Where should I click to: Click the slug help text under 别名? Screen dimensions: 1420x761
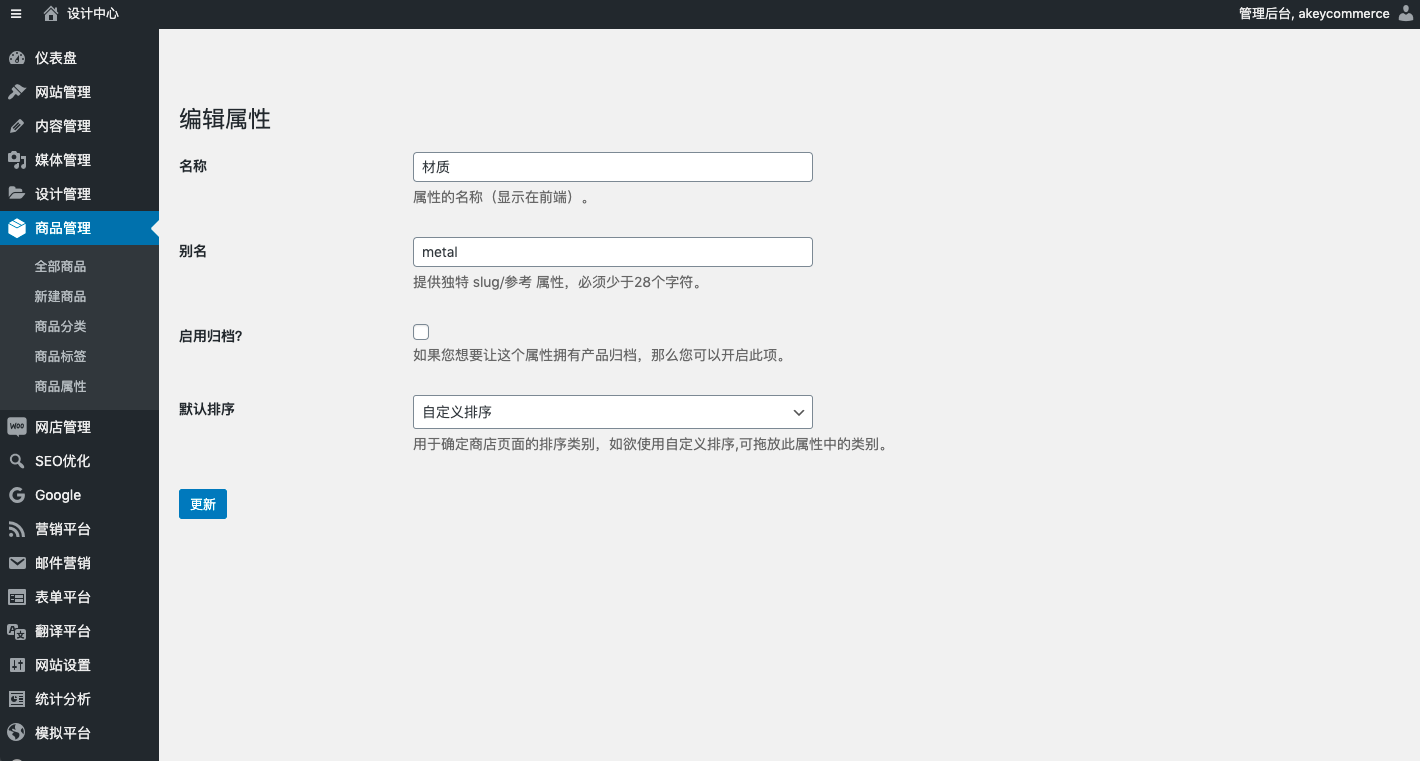[557, 282]
